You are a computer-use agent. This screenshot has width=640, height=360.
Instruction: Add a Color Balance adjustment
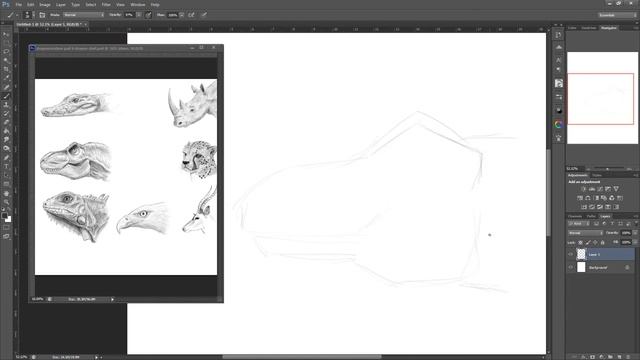[588, 198]
